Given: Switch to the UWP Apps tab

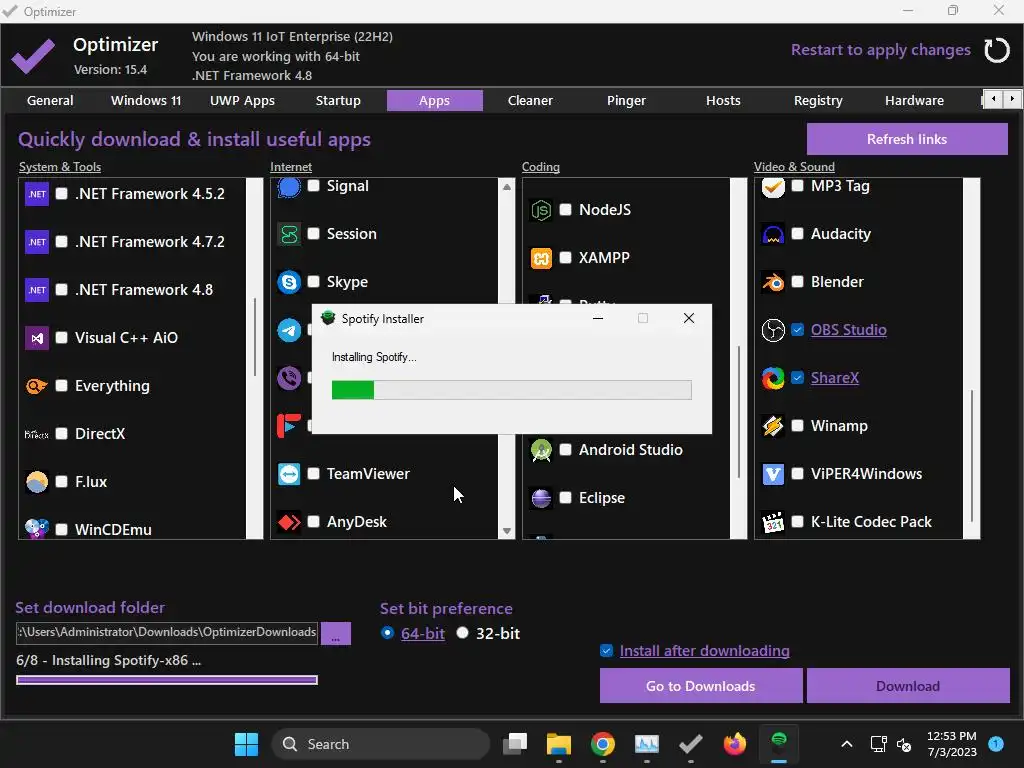Looking at the screenshot, I should 242,101.
